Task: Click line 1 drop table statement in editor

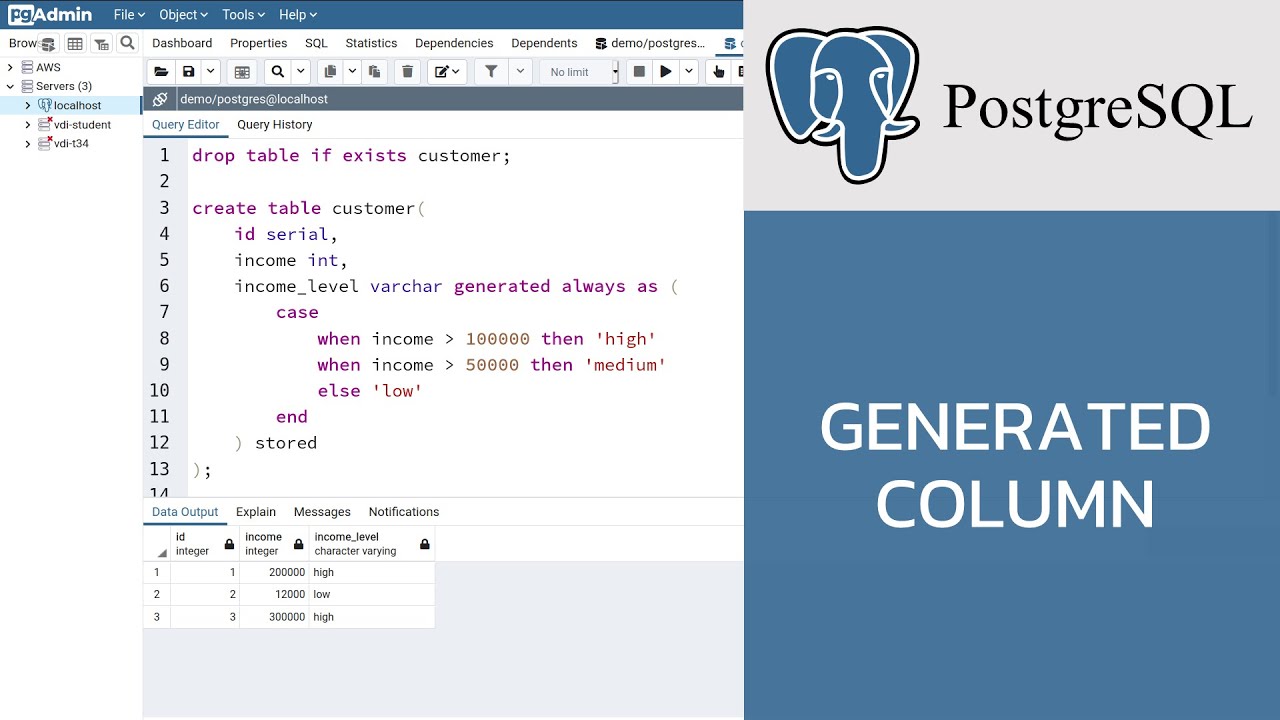Action: tap(351, 156)
